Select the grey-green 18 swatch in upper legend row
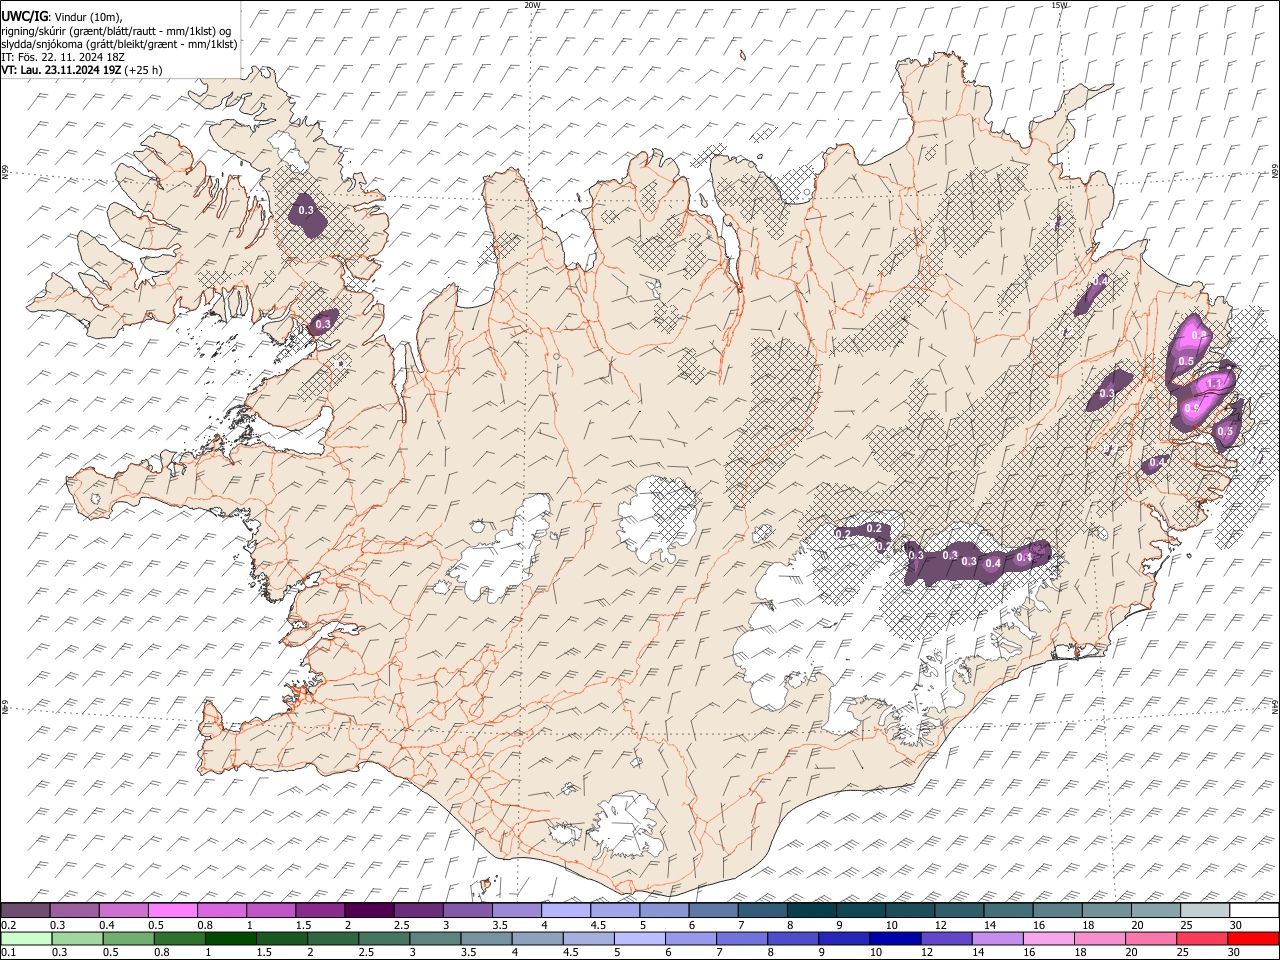Viewport: 1280px width, 960px height. tap(1106, 910)
